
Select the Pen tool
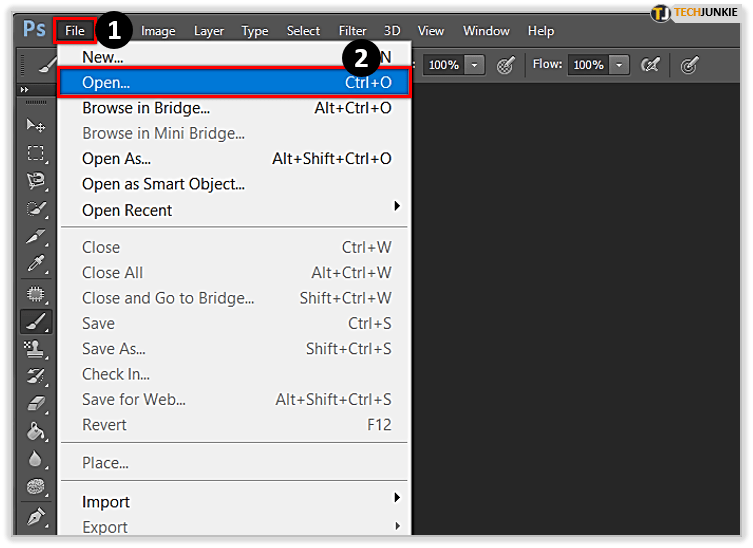(36, 517)
